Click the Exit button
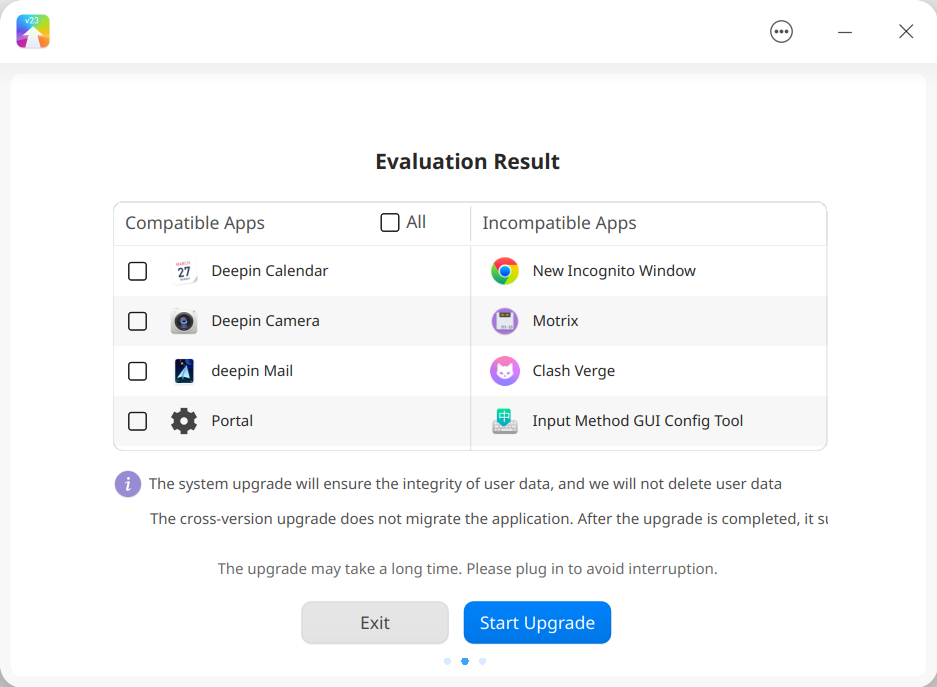Screen dimensions: 937x687 pyautogui.click(x=375, y=622)
